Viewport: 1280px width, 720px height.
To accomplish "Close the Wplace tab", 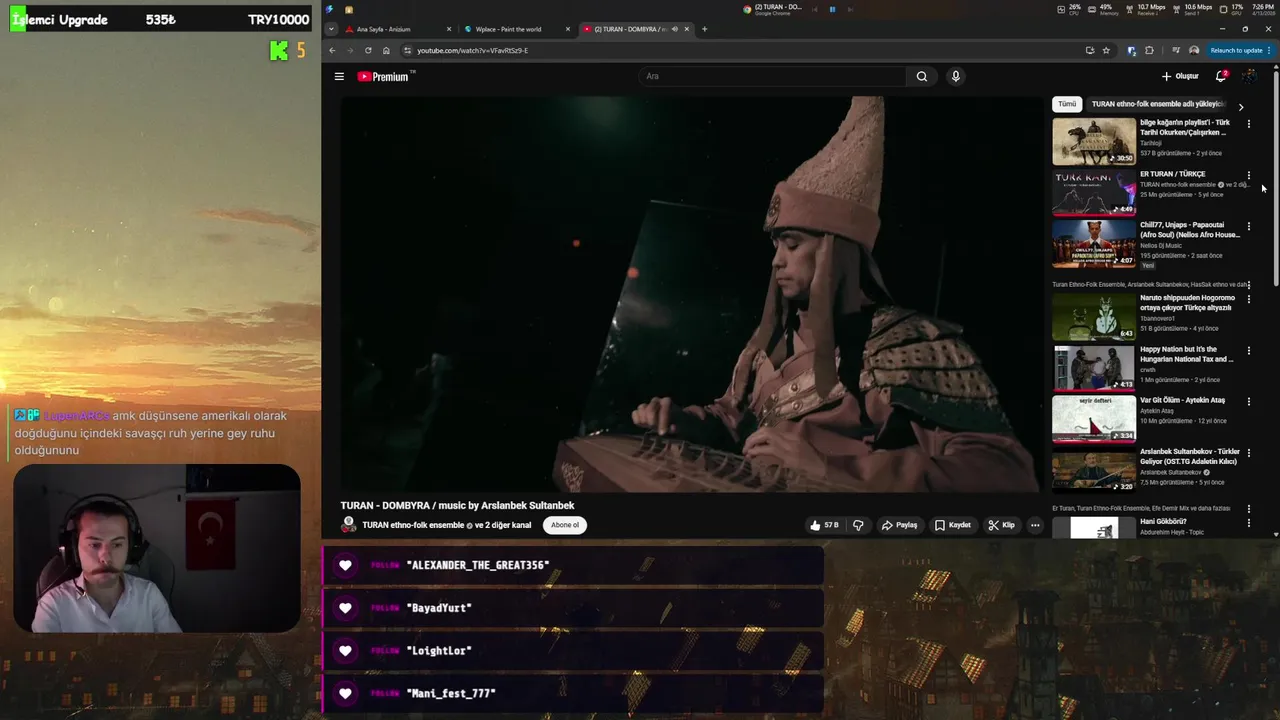I will pyautogui.click(x=568, y=29).
